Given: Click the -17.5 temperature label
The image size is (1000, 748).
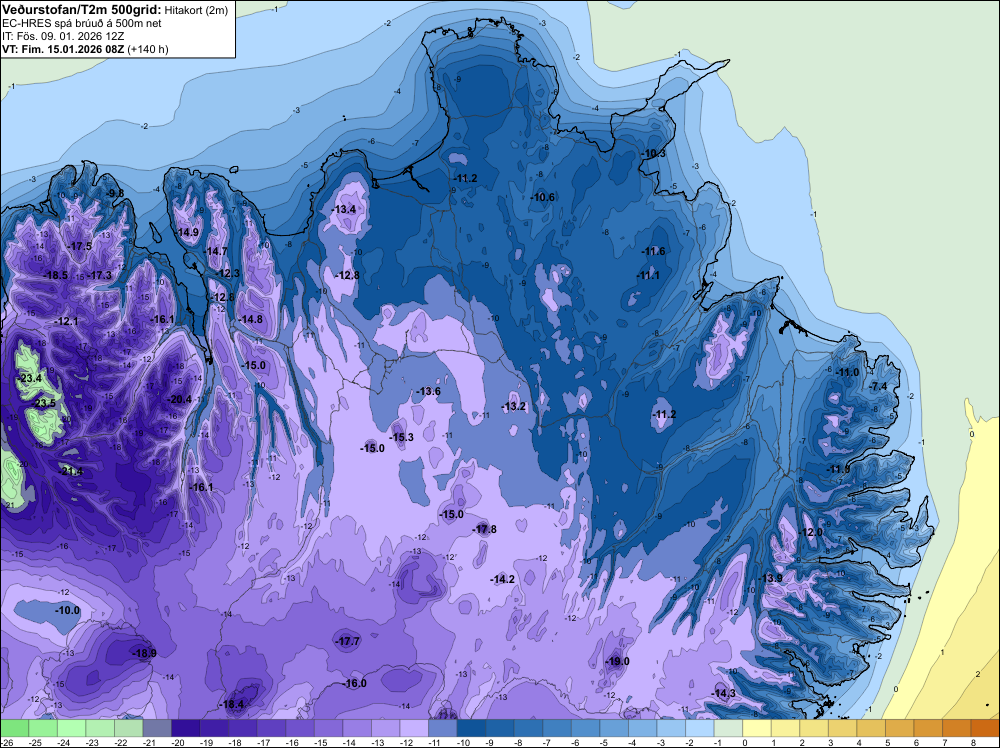Looking at the screenshot, I should (x=79, y=246).
